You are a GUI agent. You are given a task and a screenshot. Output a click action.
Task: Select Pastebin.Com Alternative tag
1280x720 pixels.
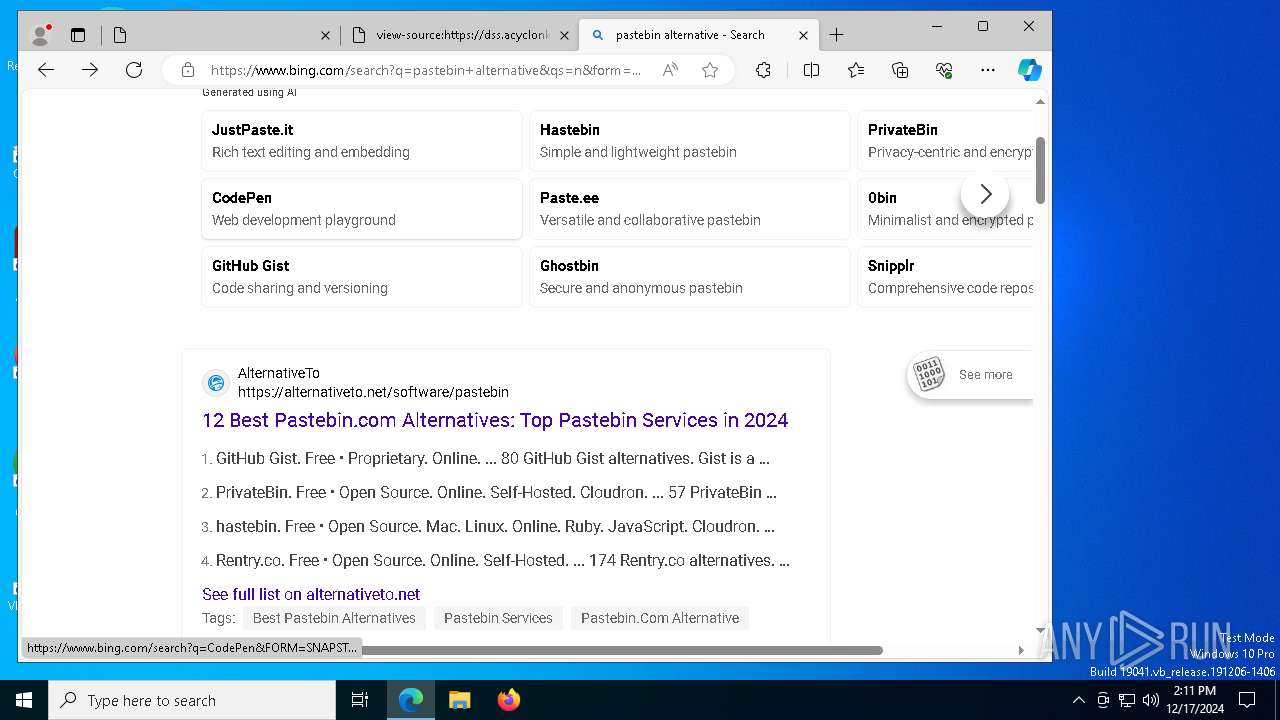click(660, 618)
